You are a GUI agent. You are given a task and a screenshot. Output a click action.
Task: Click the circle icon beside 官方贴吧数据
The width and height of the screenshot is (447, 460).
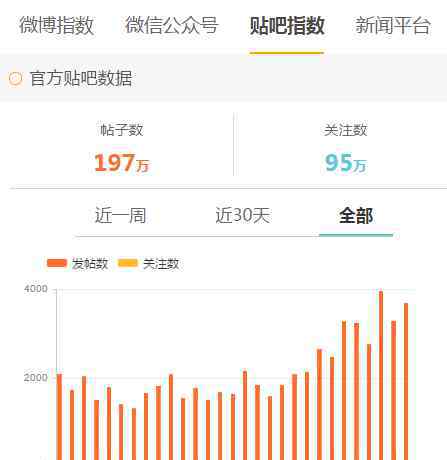click(x=15, y=79)
